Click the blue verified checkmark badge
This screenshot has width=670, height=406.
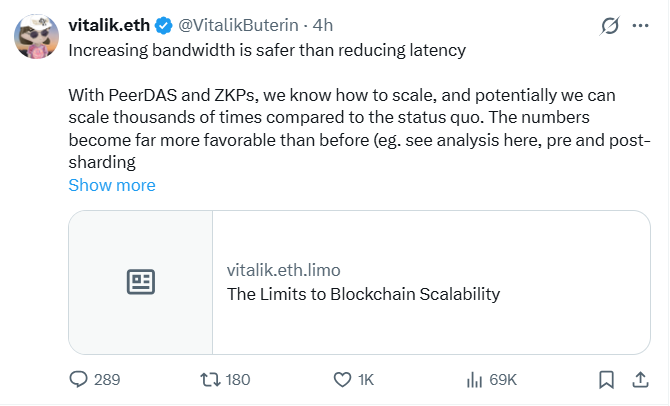click(164, 23)
